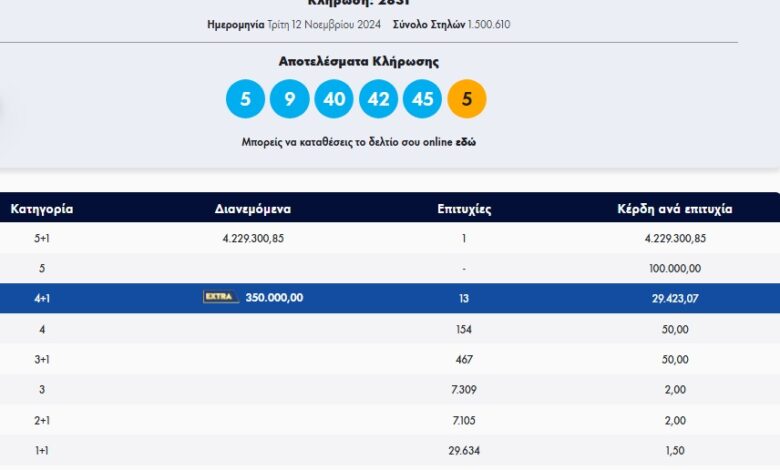
Task: Select the 100.000,00 prize in row 5
Action: (x=675, y=268)
